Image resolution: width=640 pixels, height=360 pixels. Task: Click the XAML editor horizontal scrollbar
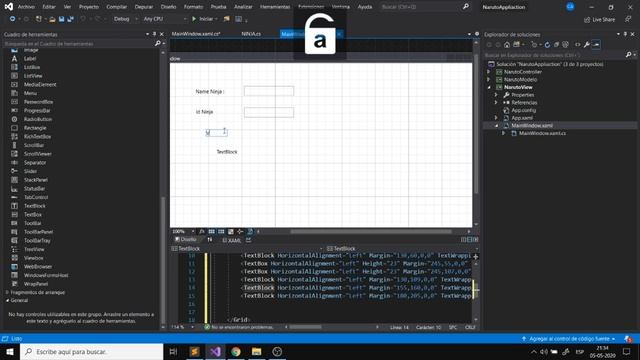coord(305,327)
